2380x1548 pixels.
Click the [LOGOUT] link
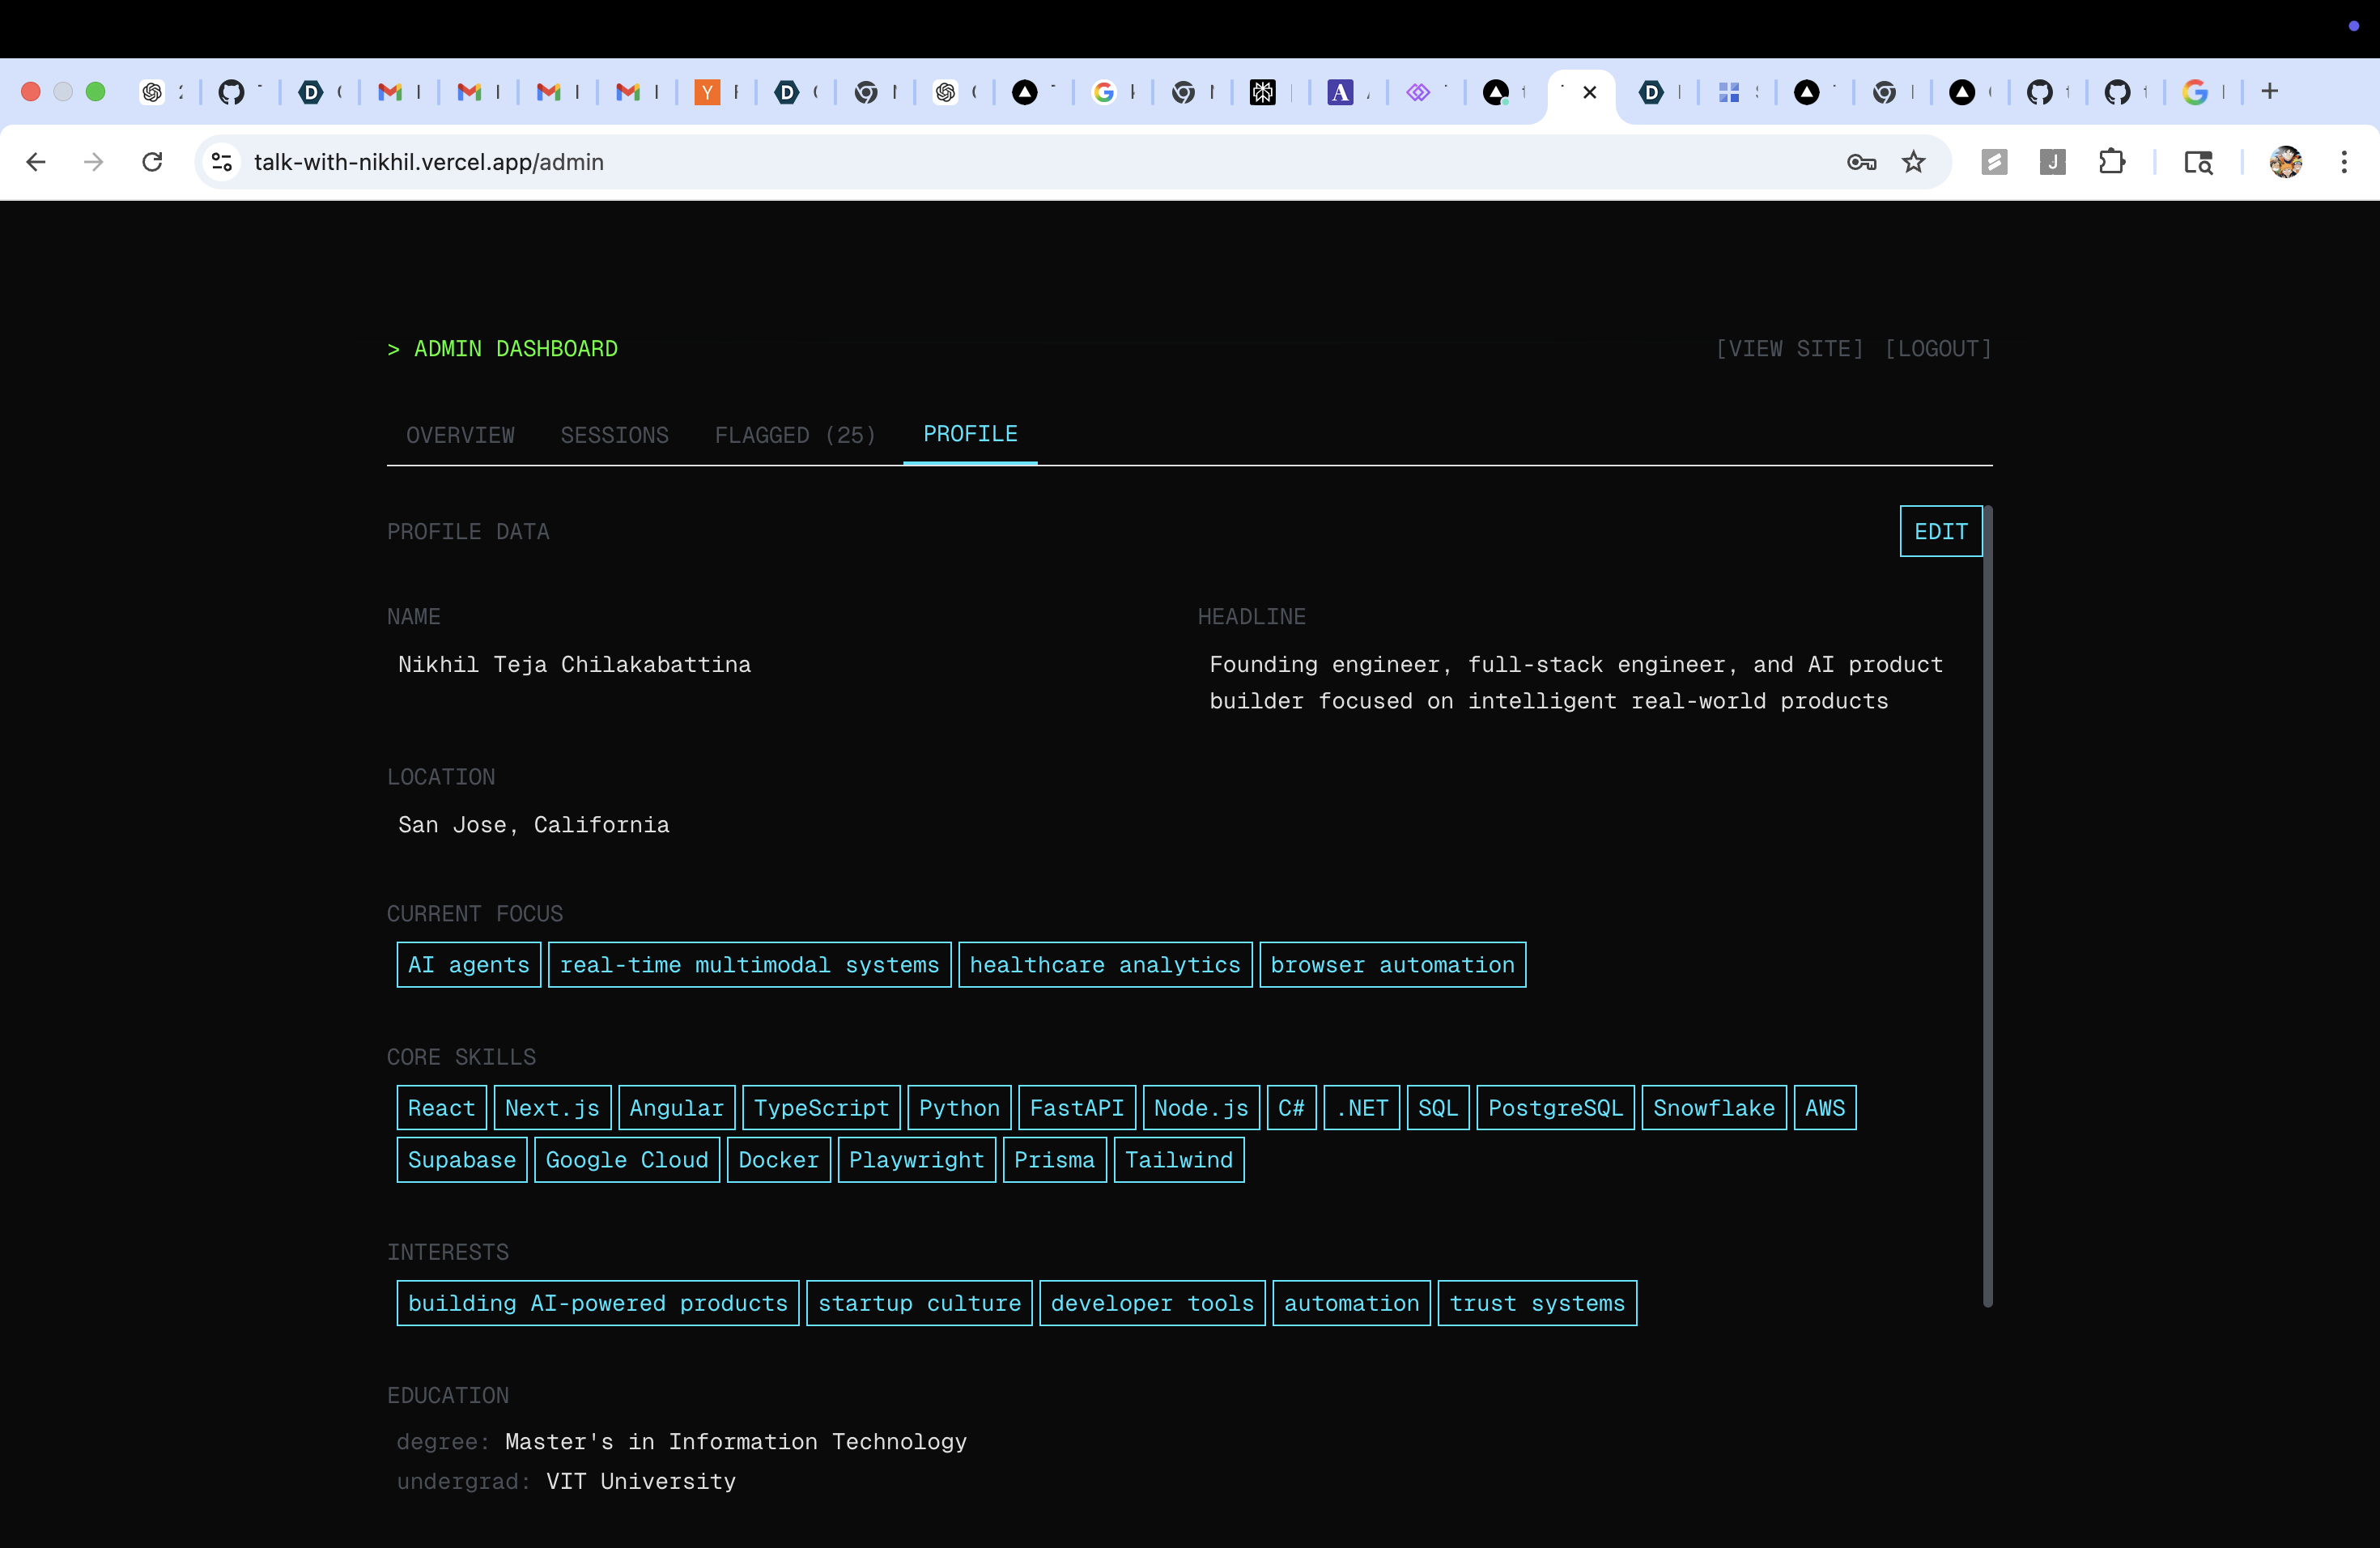click(1938, 348)
